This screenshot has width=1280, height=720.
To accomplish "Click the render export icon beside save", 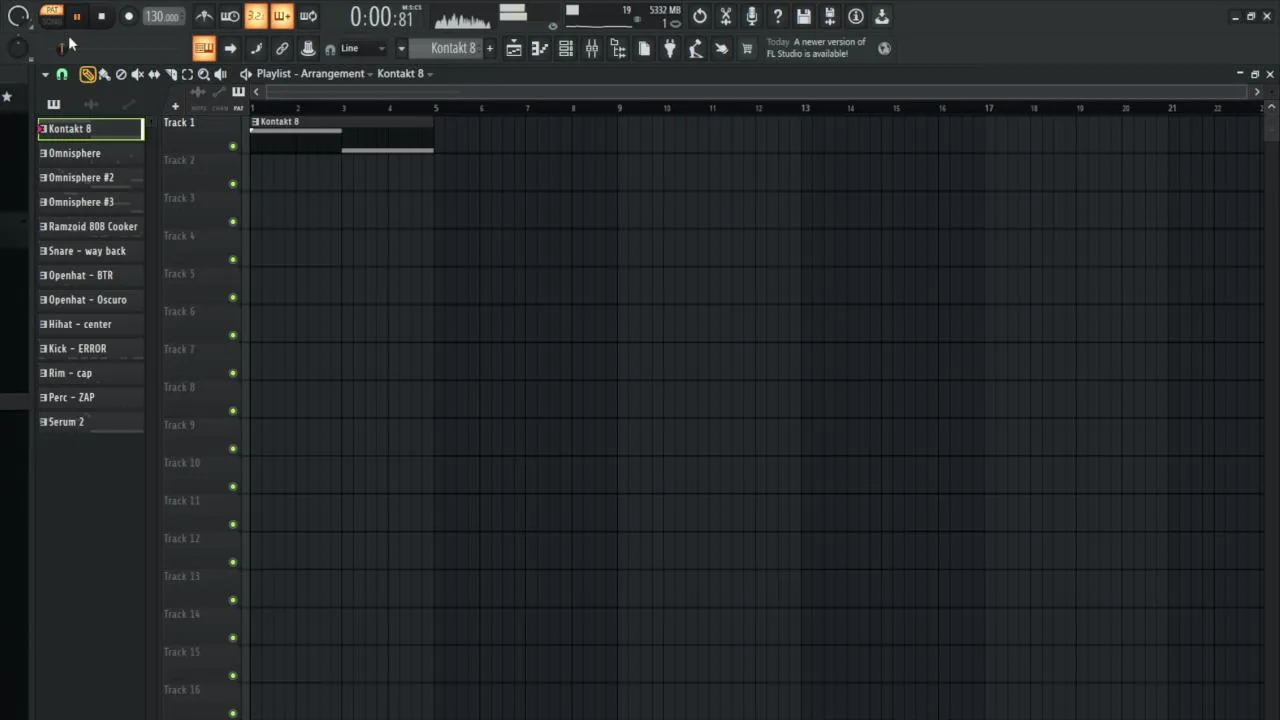I will pos(830,16).
